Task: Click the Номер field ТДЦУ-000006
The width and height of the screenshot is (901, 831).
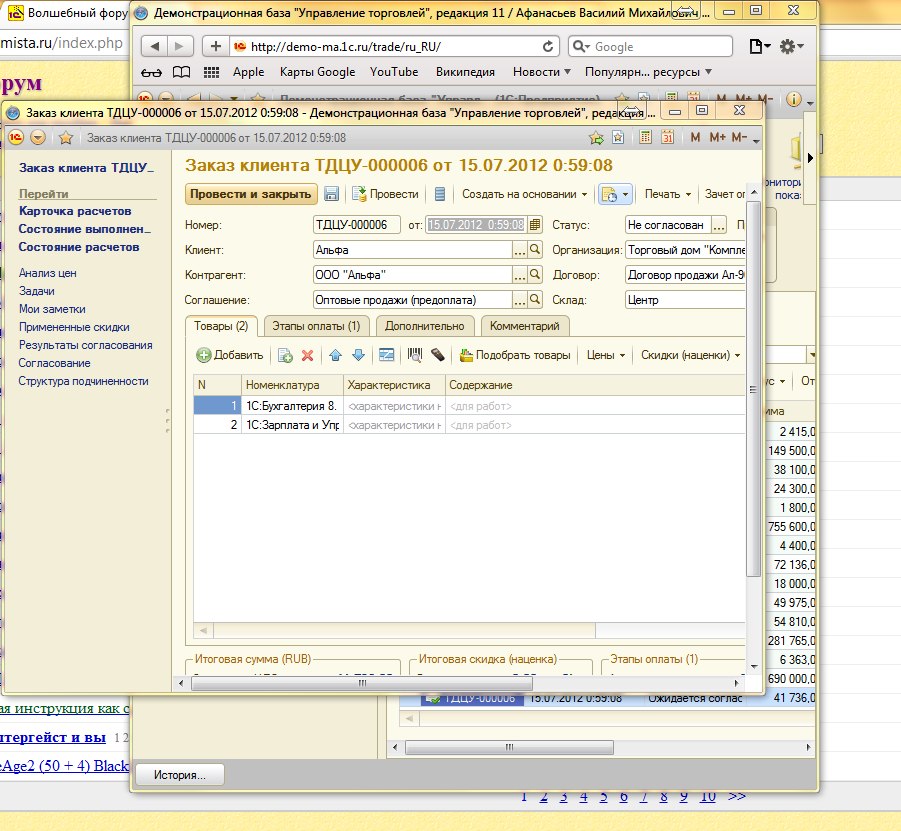Action: (356, 225)
